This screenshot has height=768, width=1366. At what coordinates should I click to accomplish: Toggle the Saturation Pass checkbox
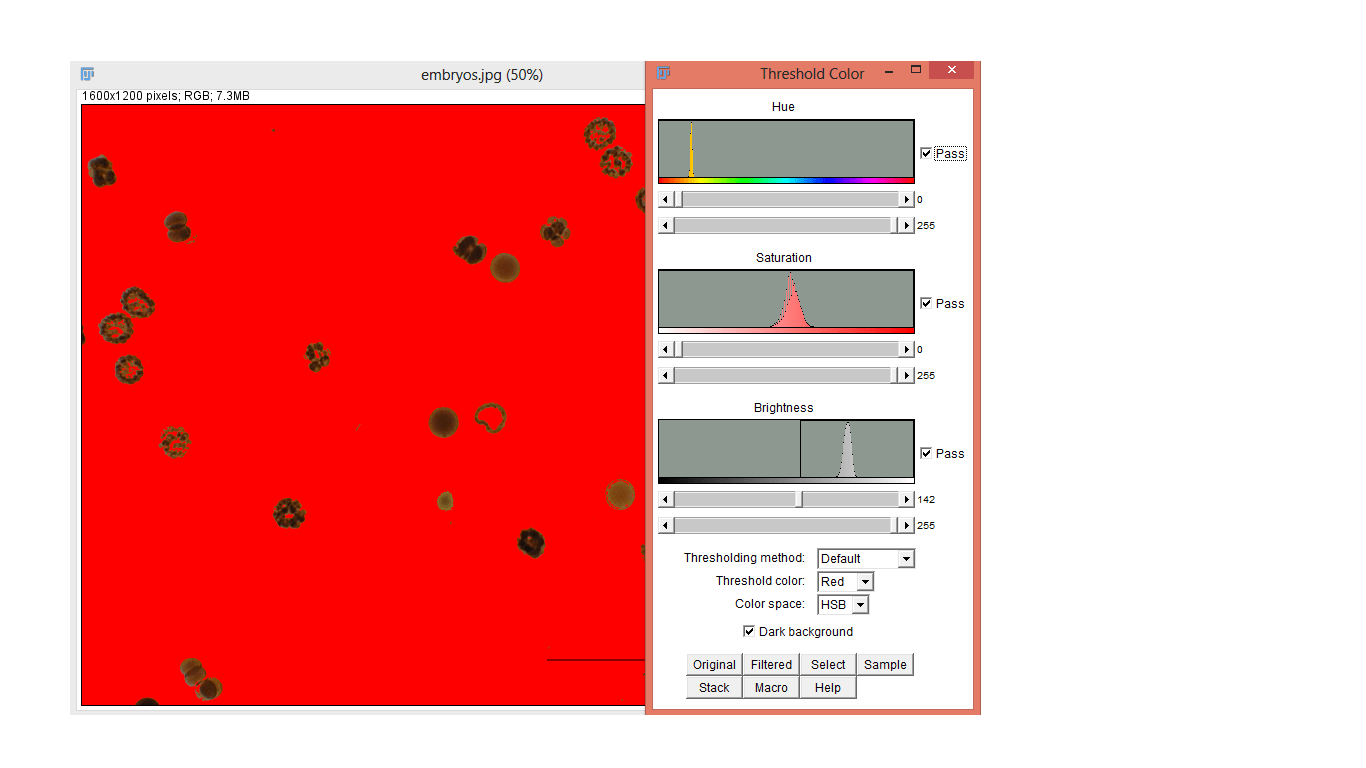pos(927,303)
